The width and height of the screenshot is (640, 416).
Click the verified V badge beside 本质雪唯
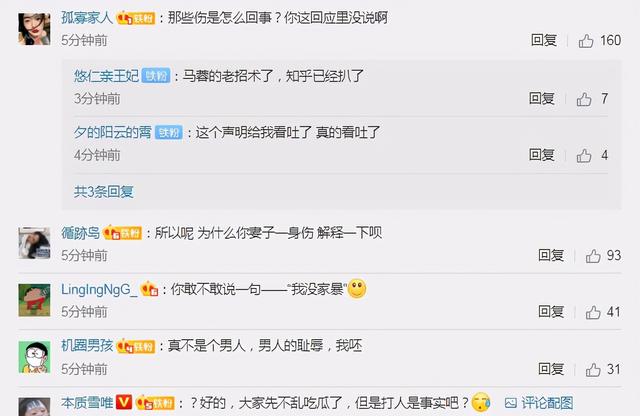124,402
